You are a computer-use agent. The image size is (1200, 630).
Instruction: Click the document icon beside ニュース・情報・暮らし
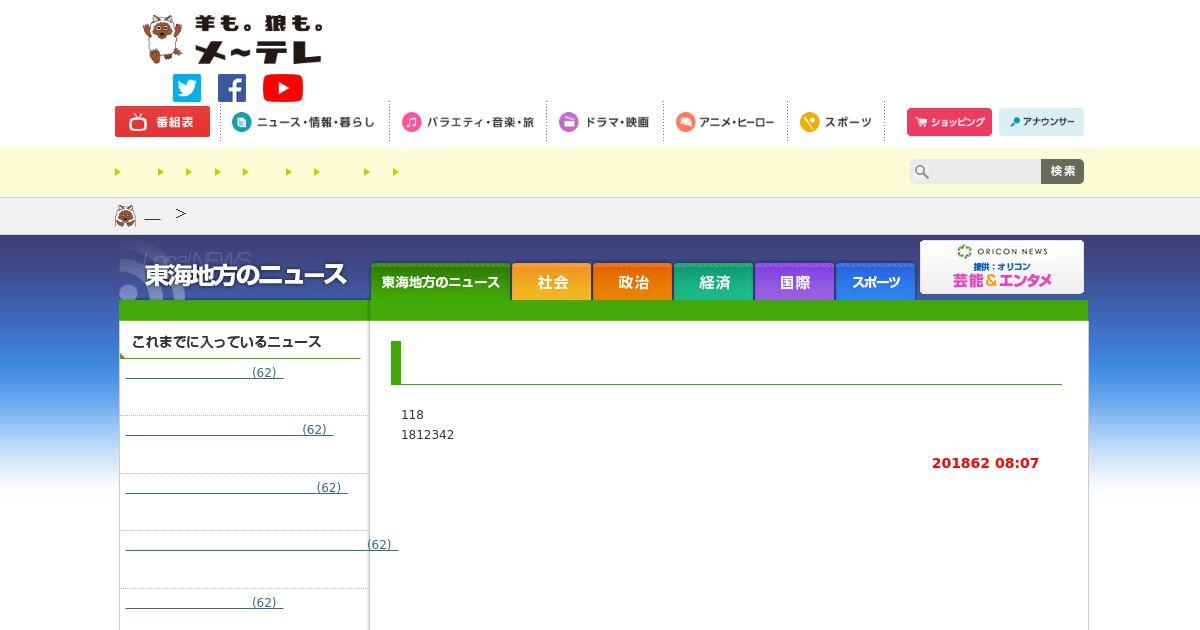(242, 122)
